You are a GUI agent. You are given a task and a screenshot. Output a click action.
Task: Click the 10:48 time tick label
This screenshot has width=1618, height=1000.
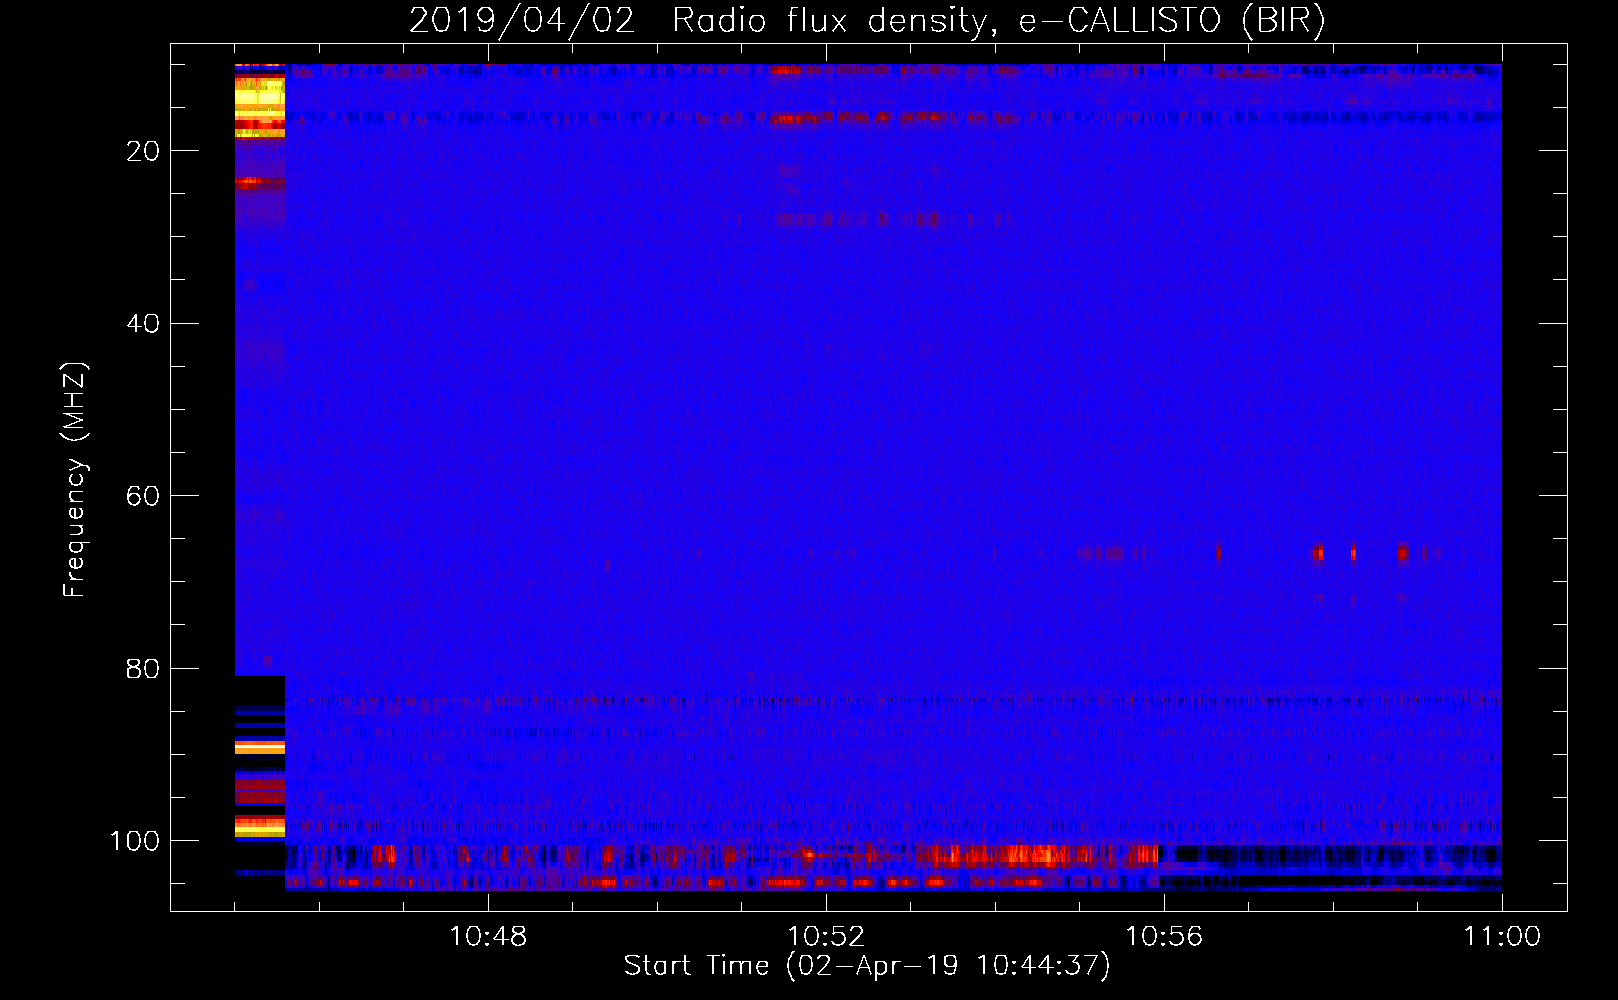tap(488, 937)
